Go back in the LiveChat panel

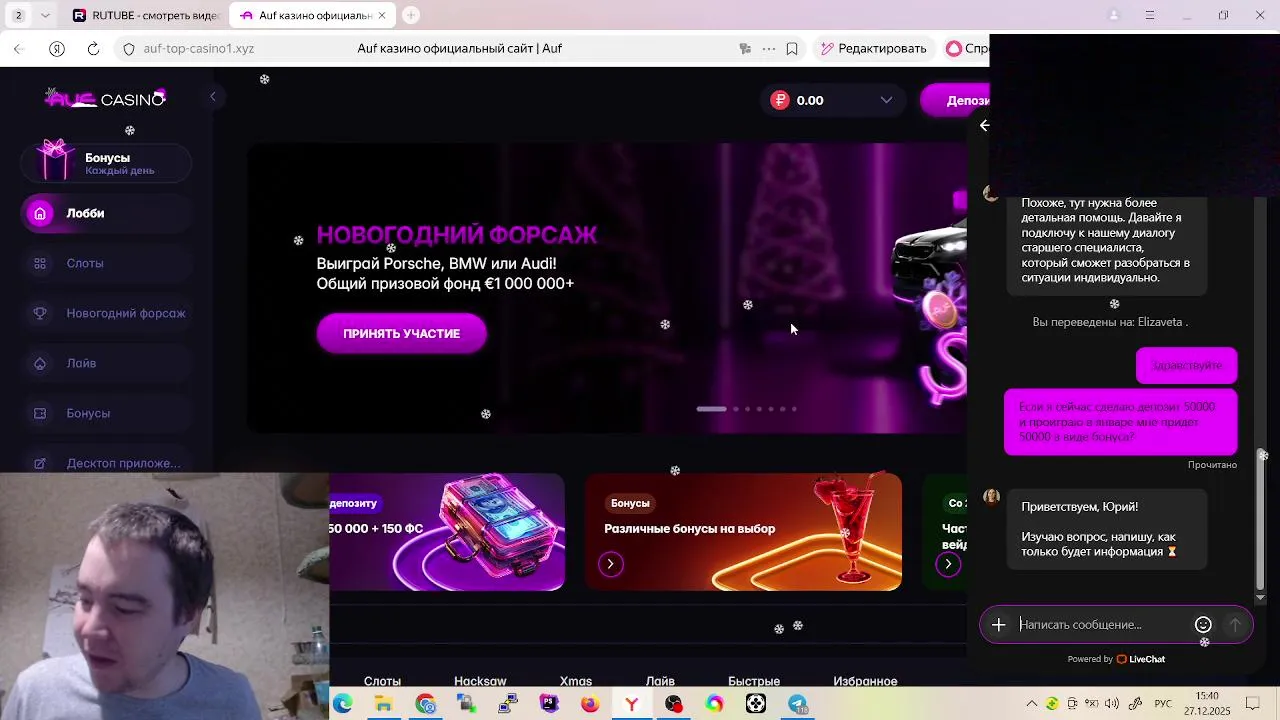tap(985, 125)
